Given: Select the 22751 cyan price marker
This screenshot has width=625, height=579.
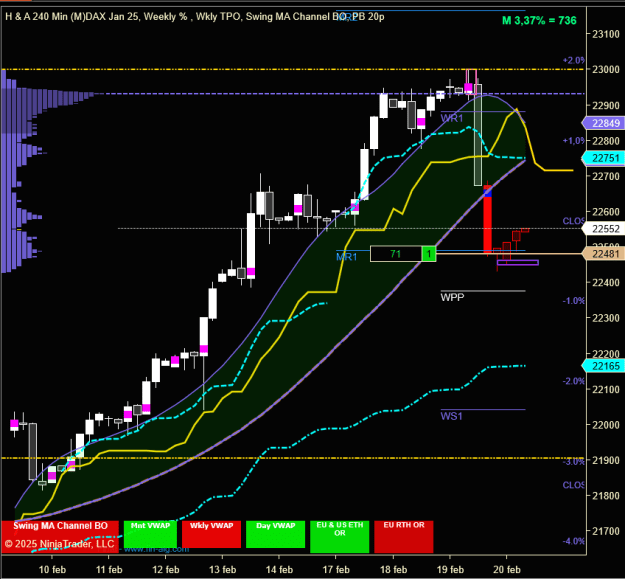Looking at the screenshot, I should point(603,158).
